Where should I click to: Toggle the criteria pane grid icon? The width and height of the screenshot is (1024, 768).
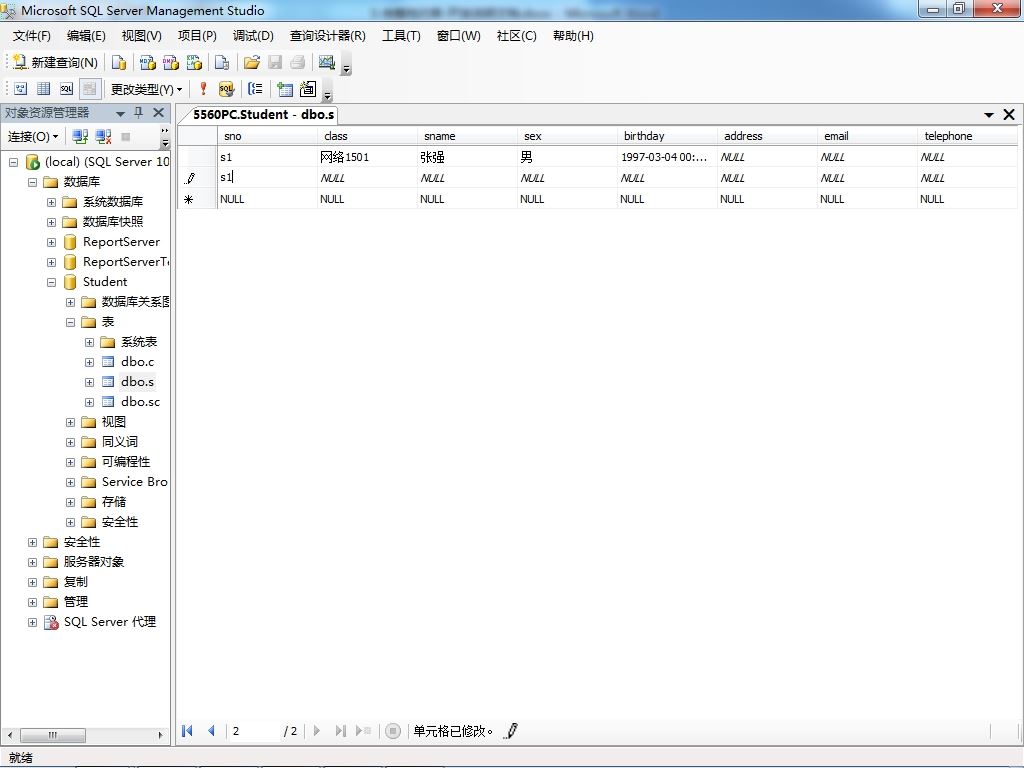click(x=44, y=89)
